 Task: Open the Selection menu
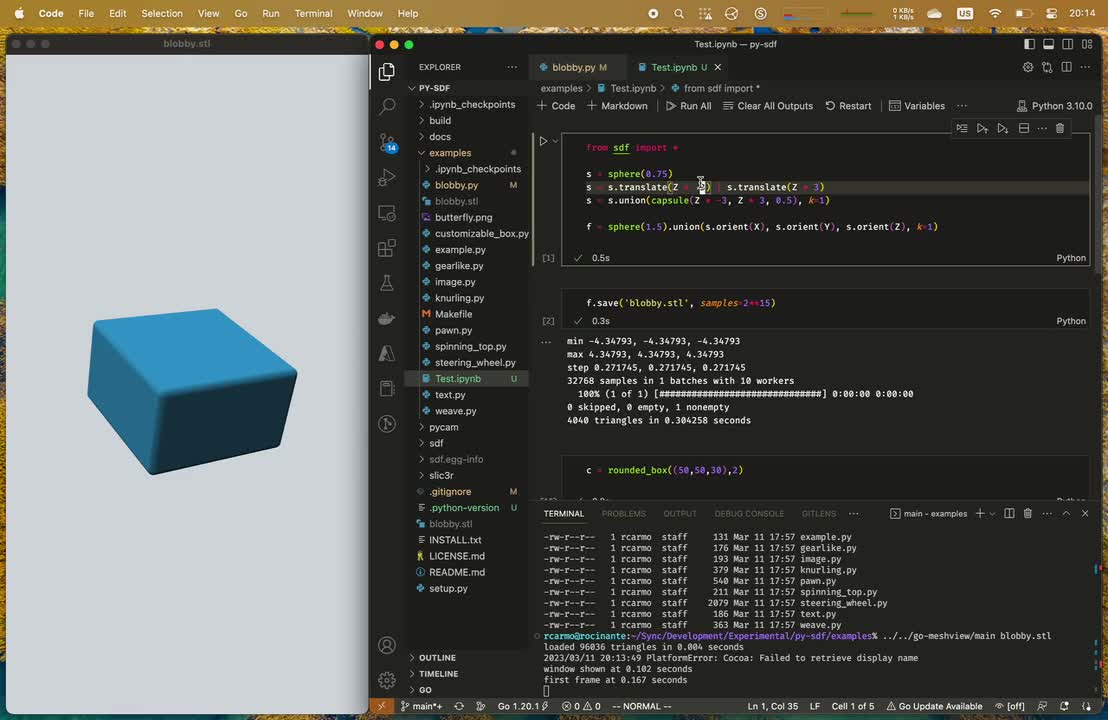pyautogui.click(x=162, y=13)
